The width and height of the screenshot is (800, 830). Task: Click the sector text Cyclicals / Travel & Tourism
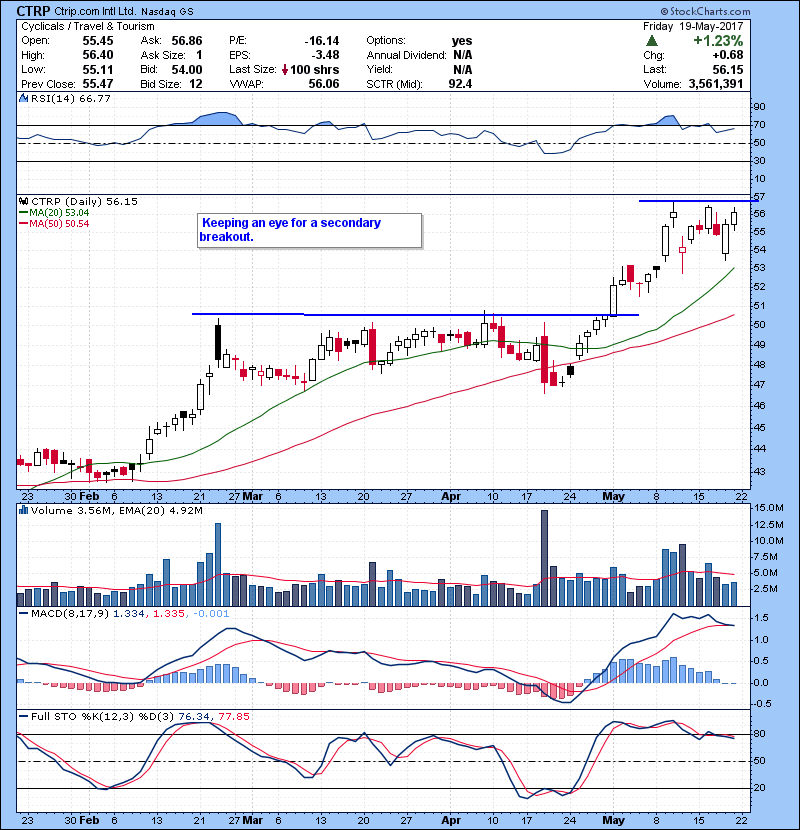pyautogui.click(x=88, y=26)
